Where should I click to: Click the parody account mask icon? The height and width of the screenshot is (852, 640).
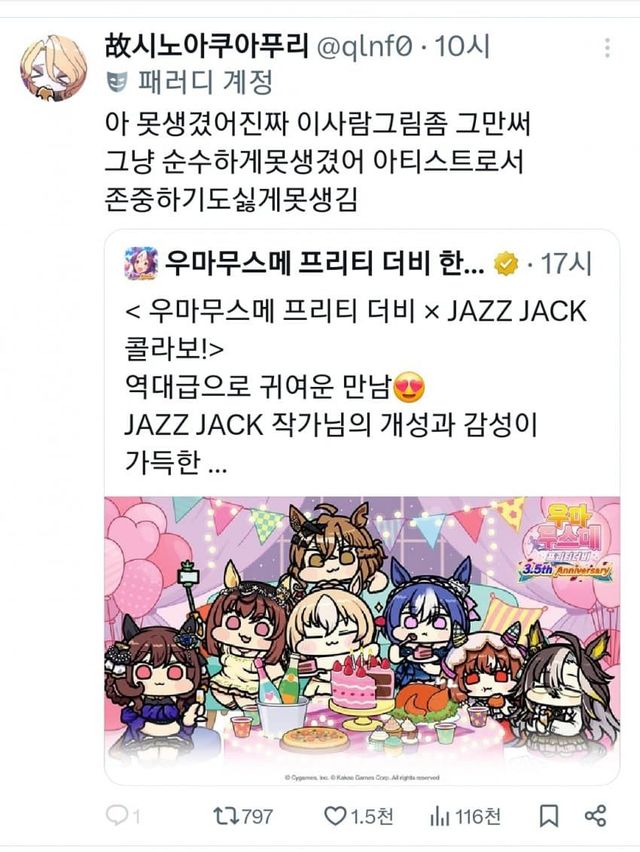117,82
